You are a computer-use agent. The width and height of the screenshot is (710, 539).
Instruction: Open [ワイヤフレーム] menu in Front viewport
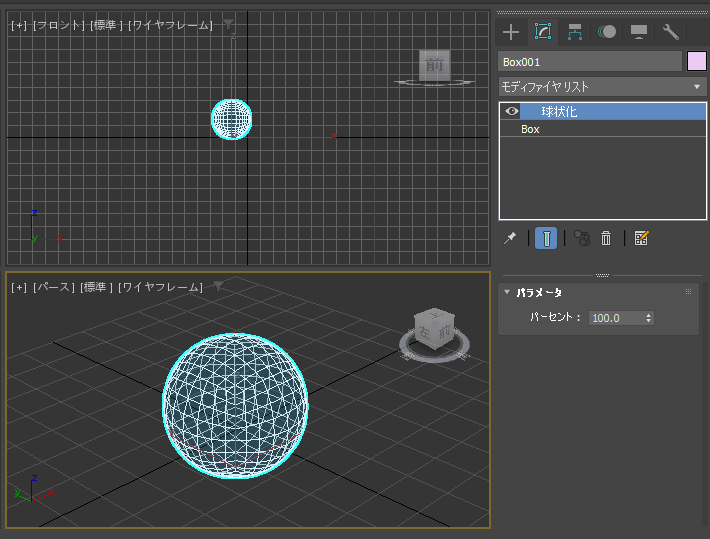[x=170, y=25]
